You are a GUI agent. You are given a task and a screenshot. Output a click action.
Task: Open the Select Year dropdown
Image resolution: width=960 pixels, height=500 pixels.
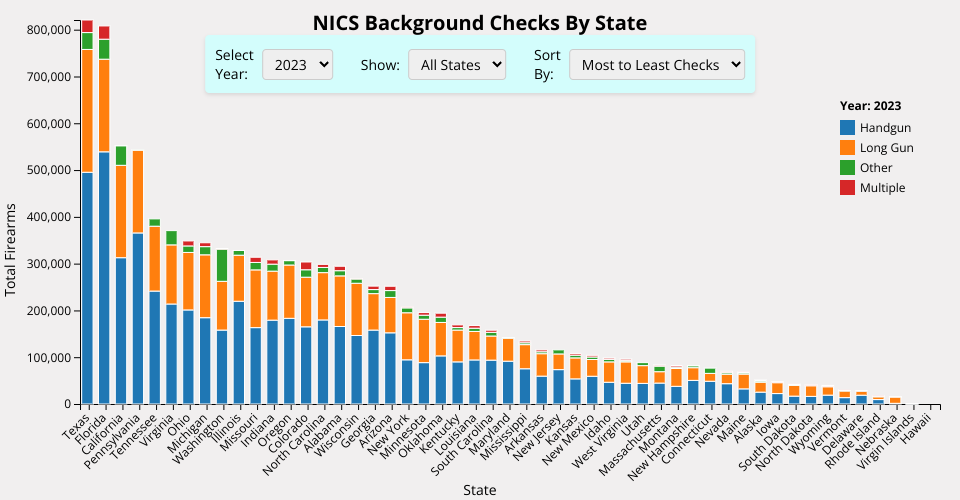[296, 65]
